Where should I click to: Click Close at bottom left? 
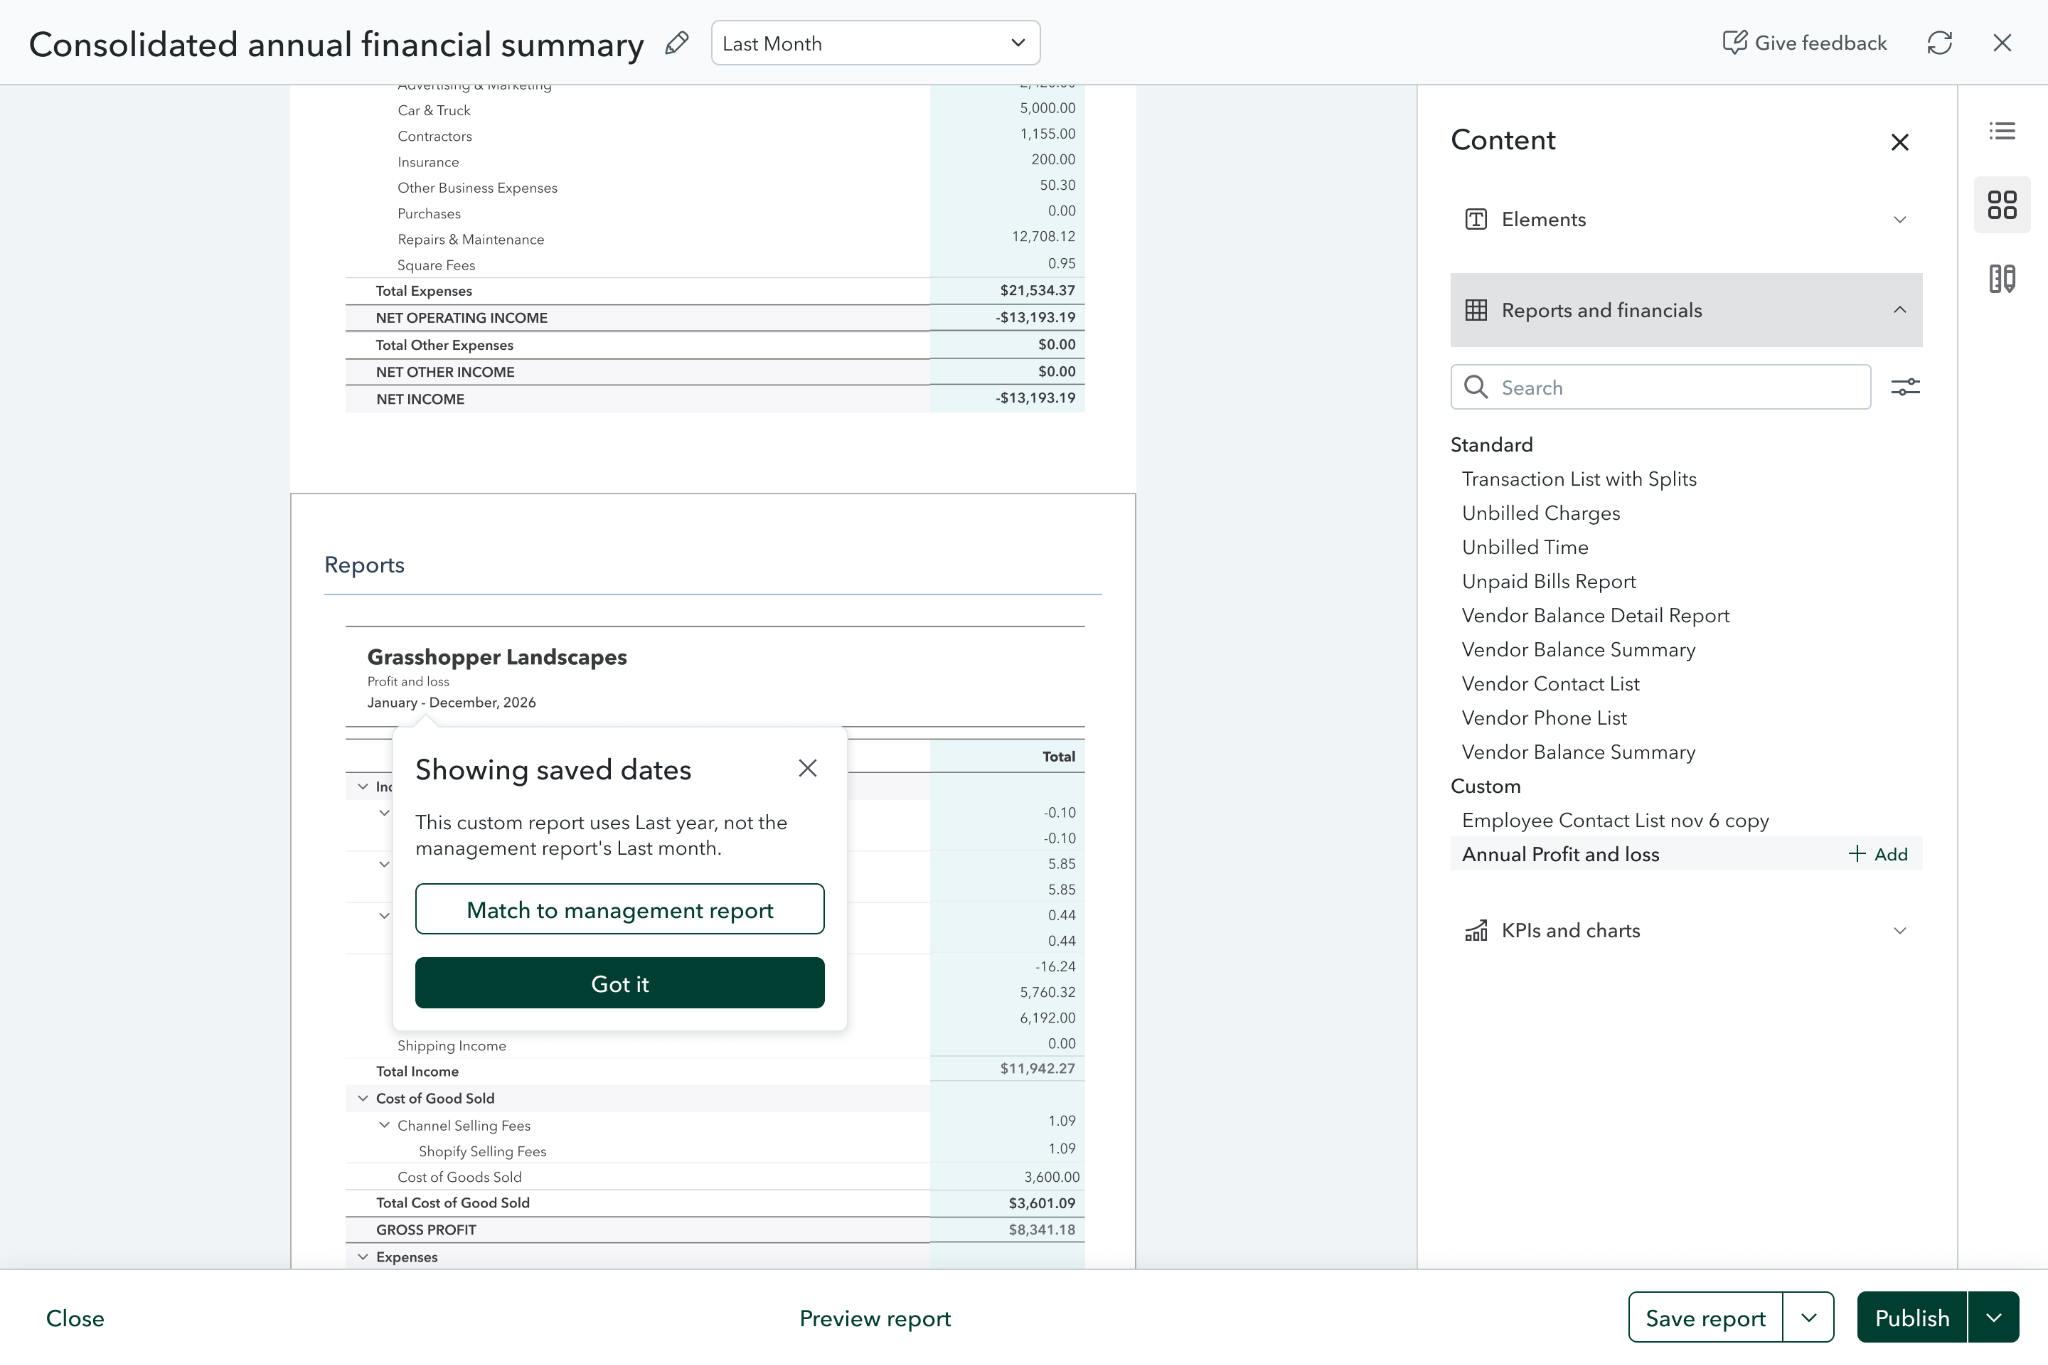click(75, 1318)
